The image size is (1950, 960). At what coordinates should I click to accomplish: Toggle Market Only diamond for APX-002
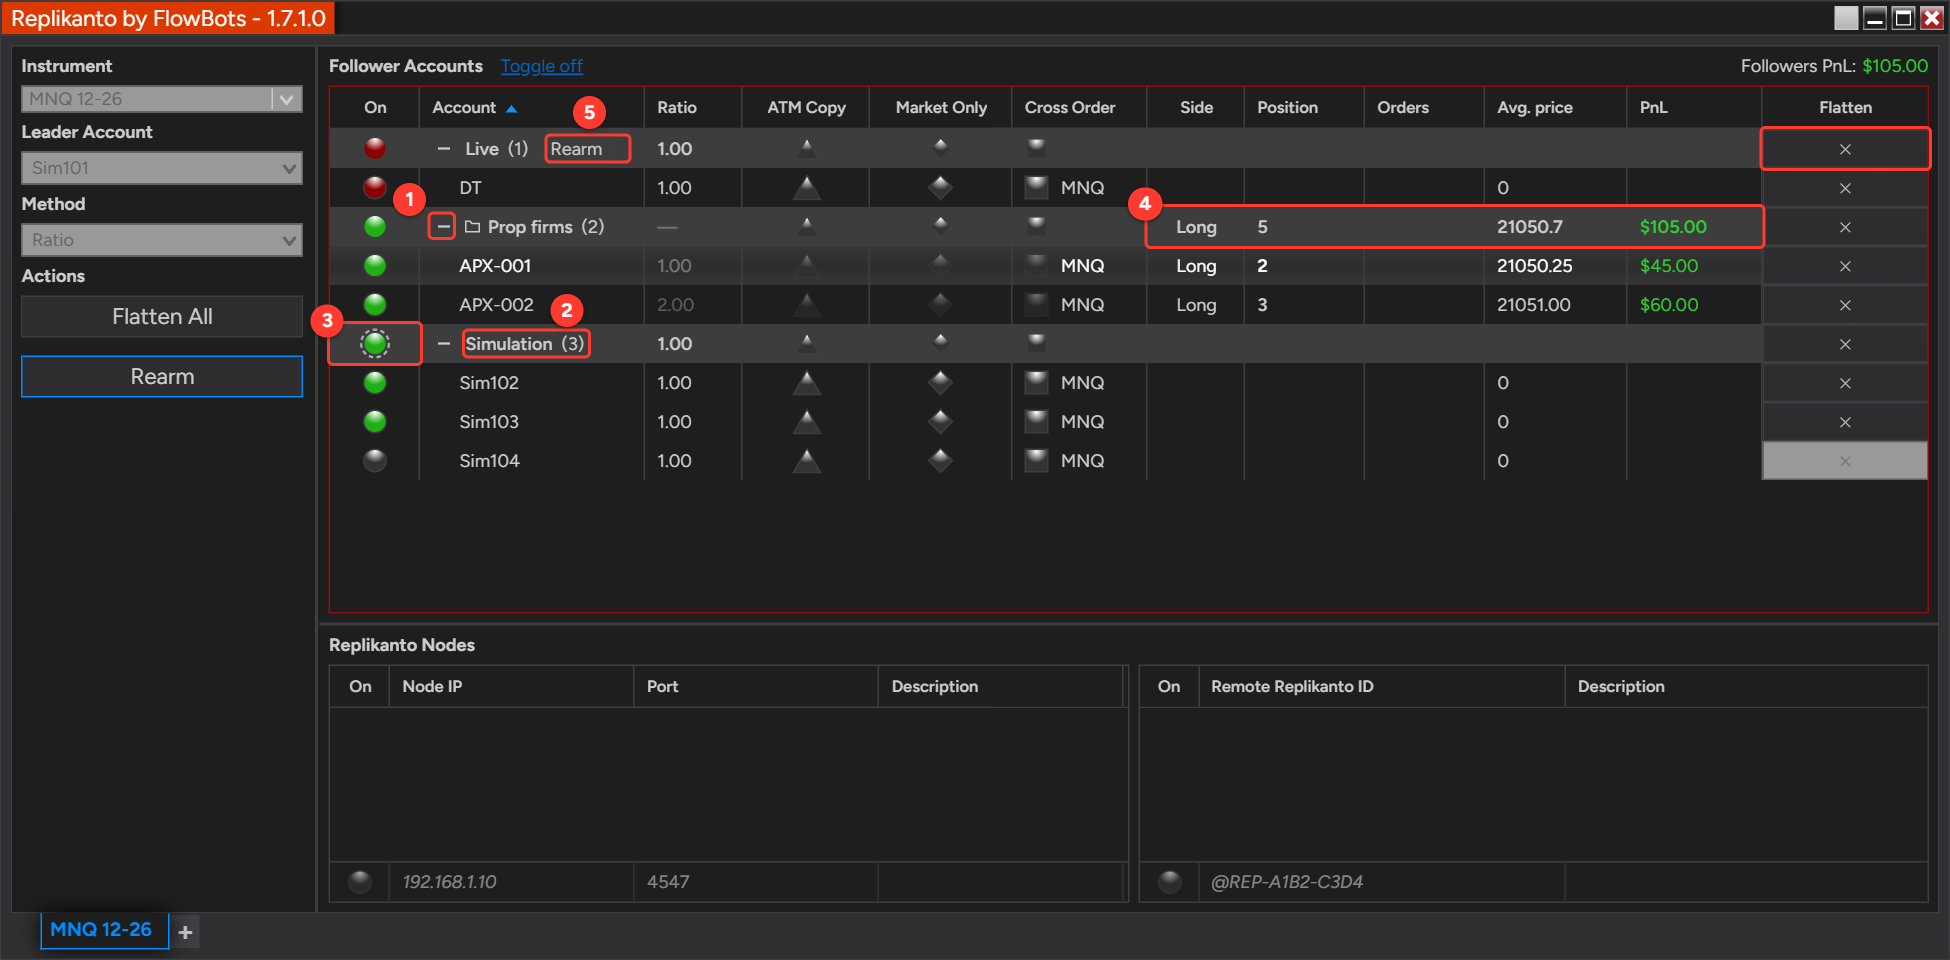940,304
